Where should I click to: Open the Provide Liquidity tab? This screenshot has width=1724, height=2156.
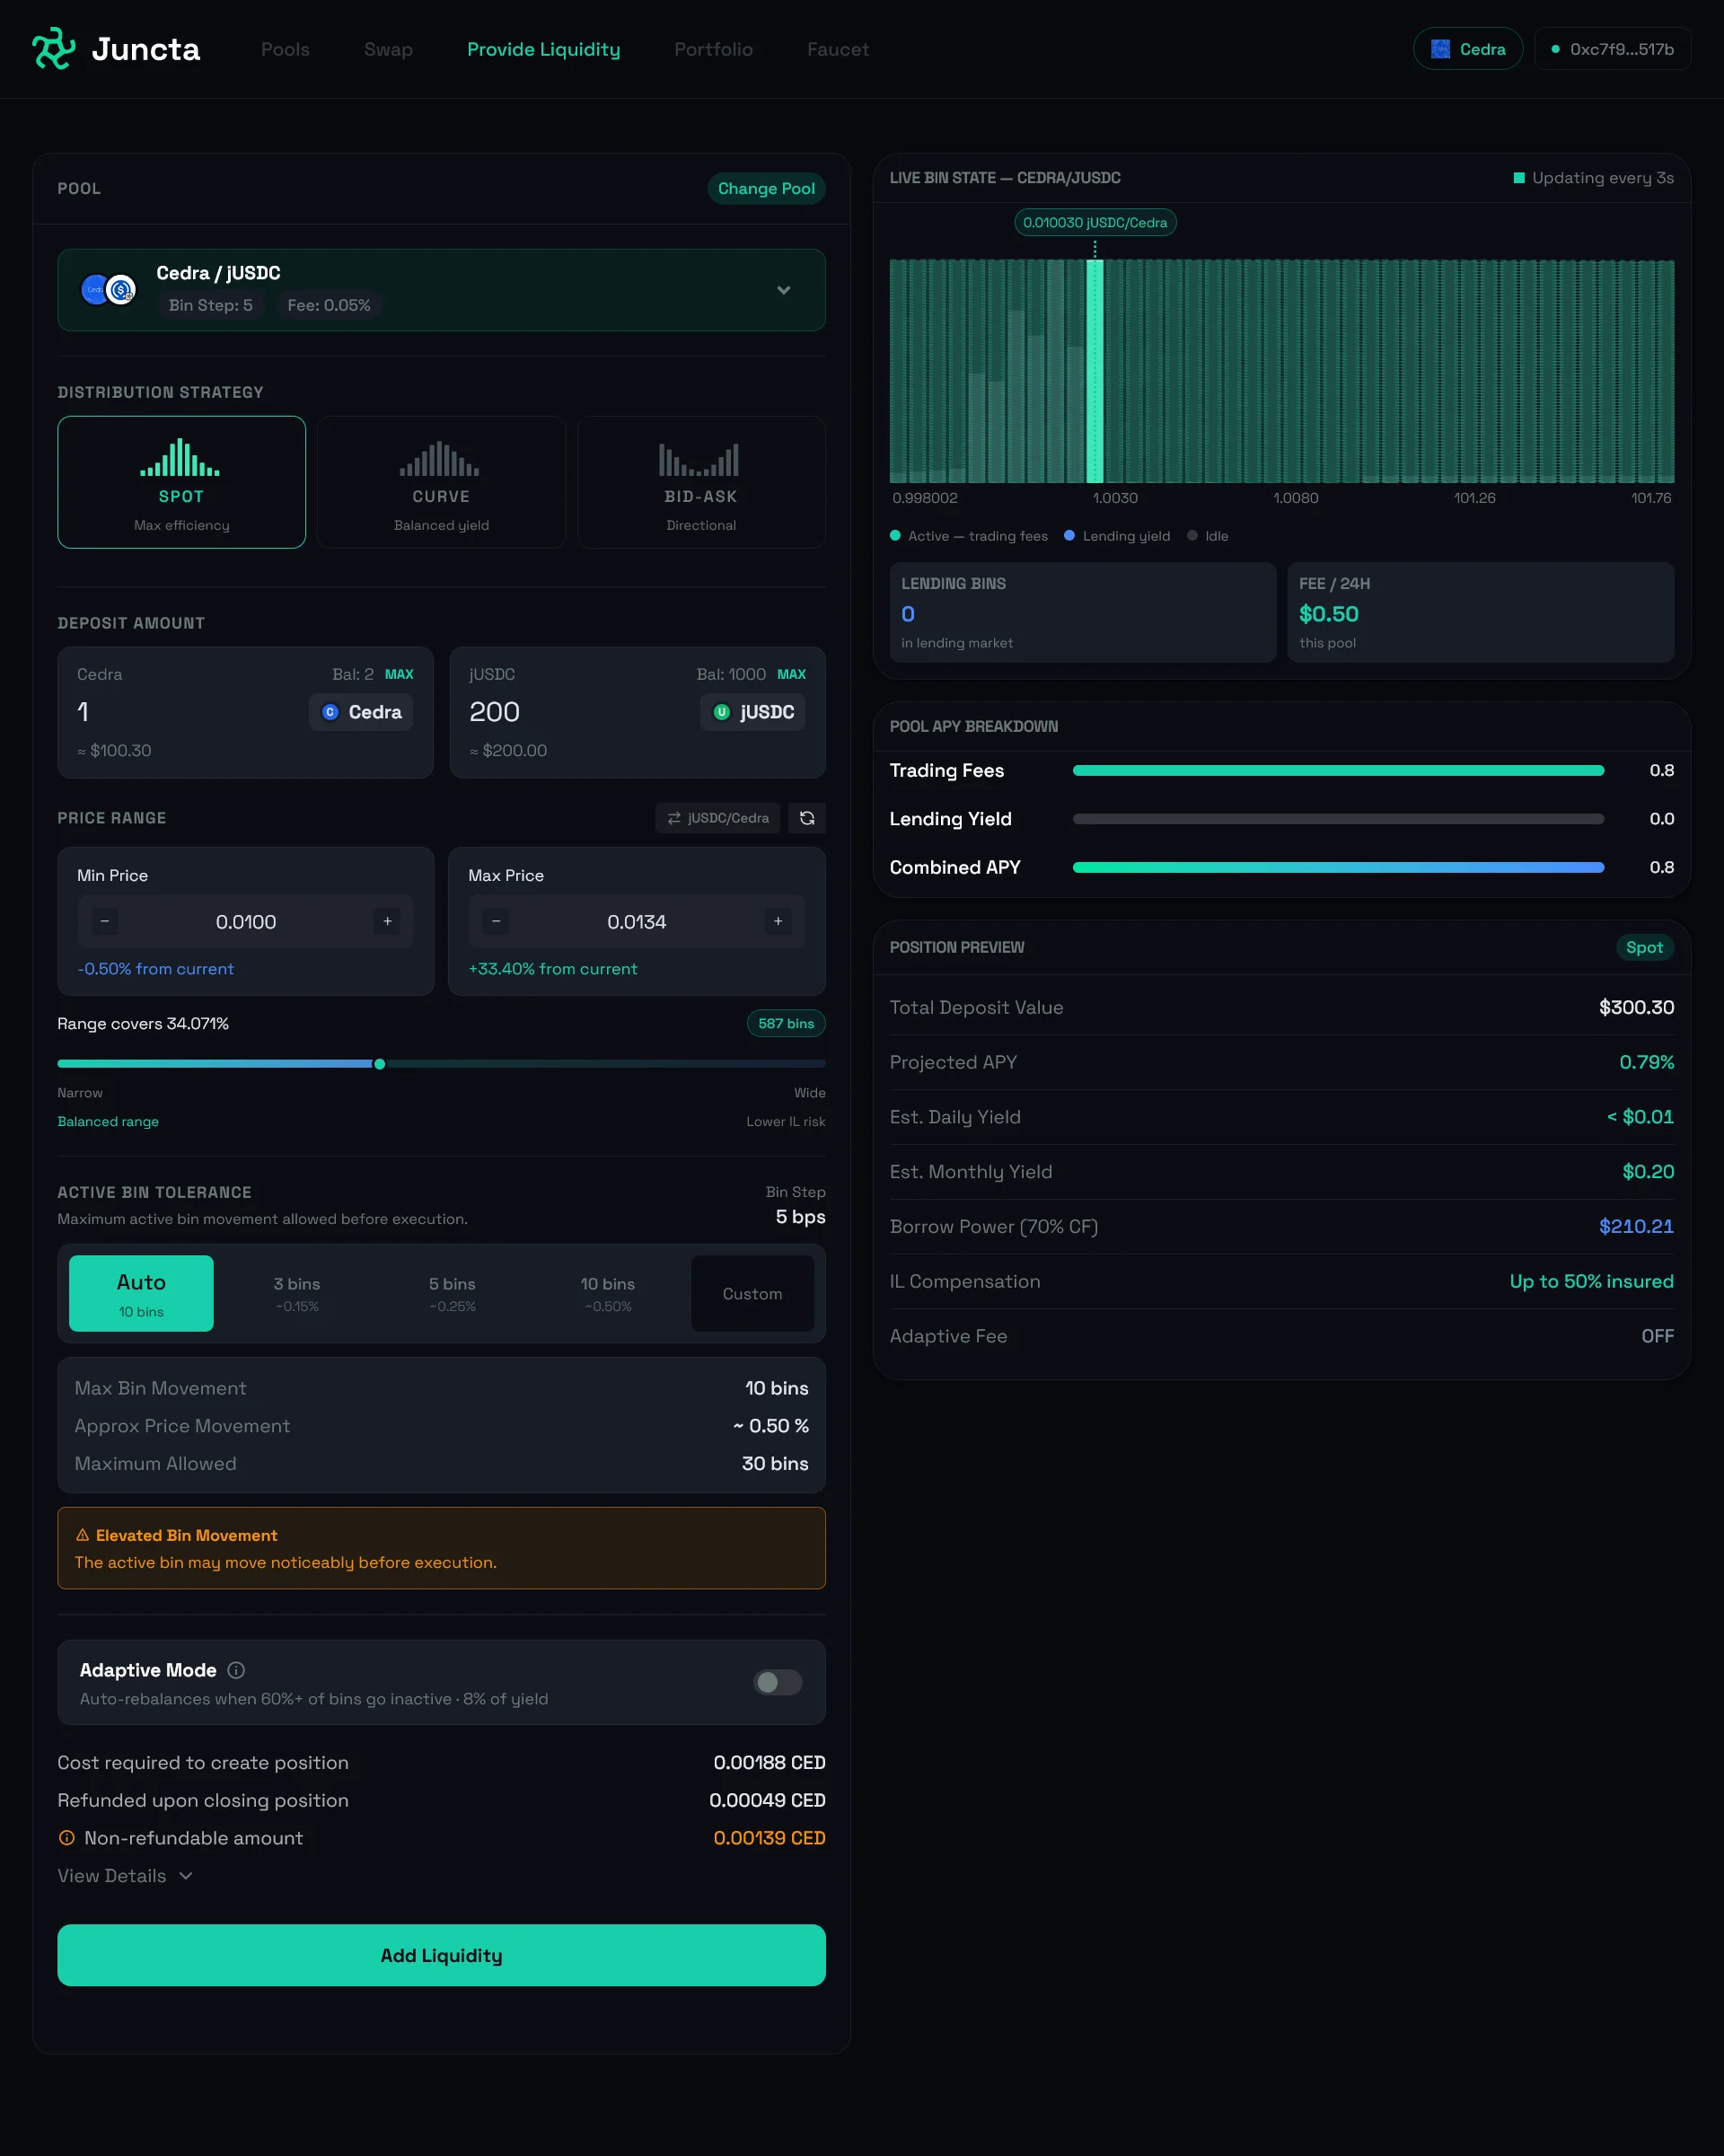pos(543,49)
